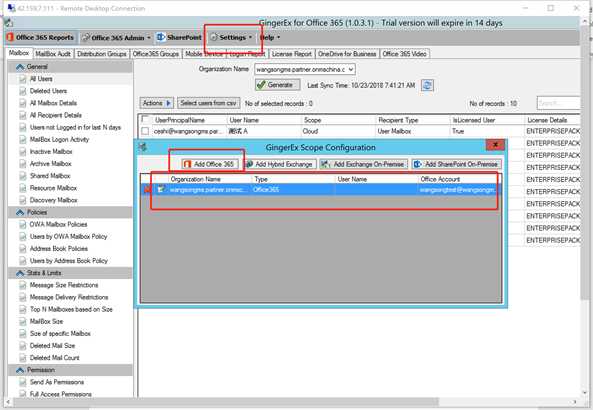The height and width of the screenshot is (410, 593).
Task: Click the Message Size Restrictions icon
Action: 23,285
